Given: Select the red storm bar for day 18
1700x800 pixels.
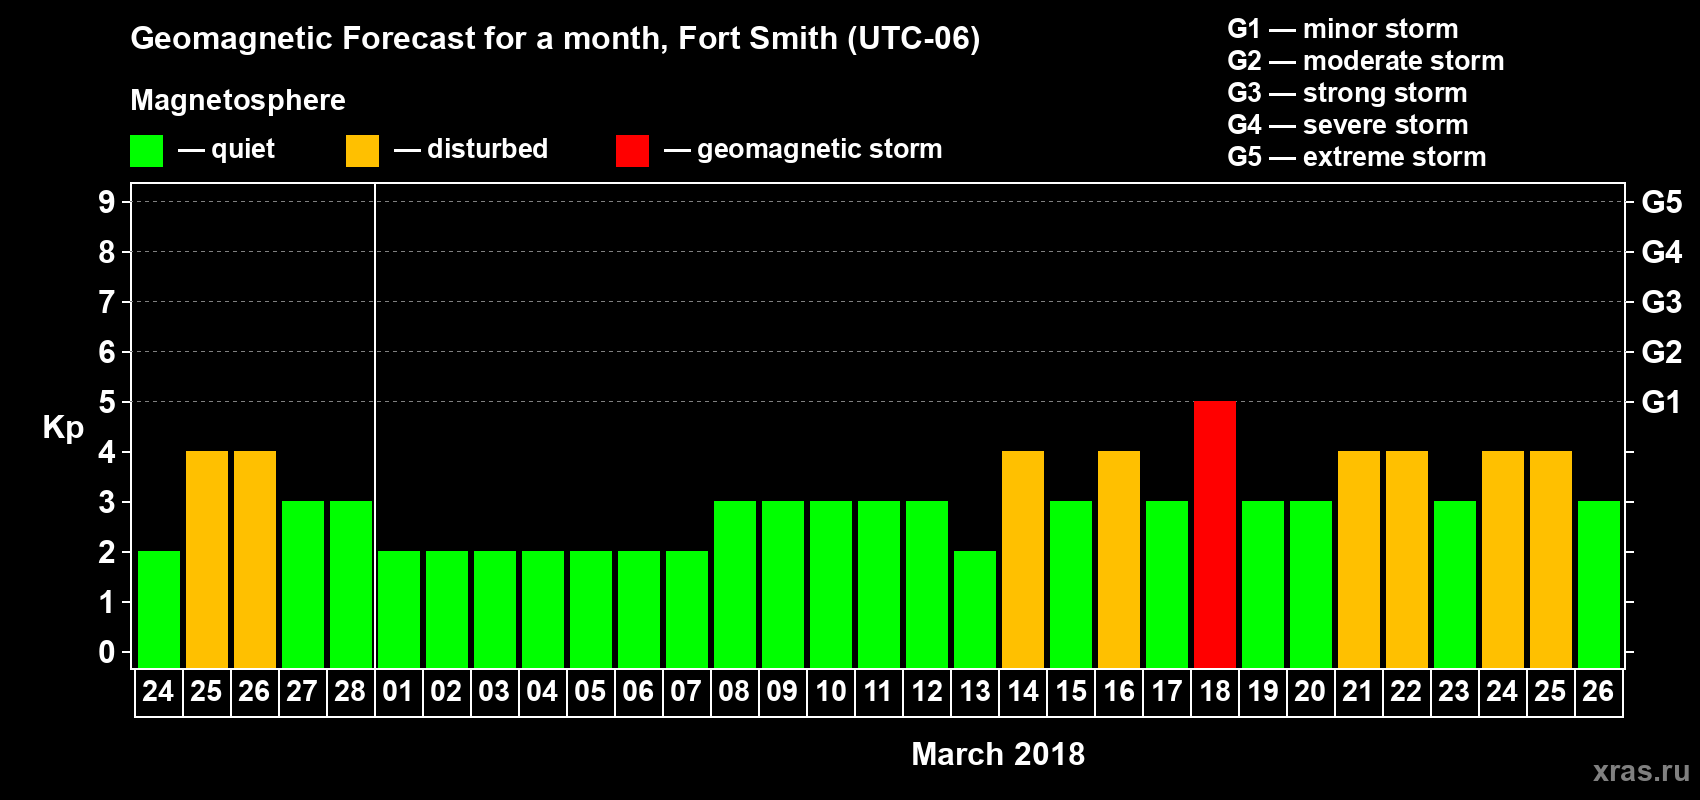Looking at the screenshot, I should 1215,535.
